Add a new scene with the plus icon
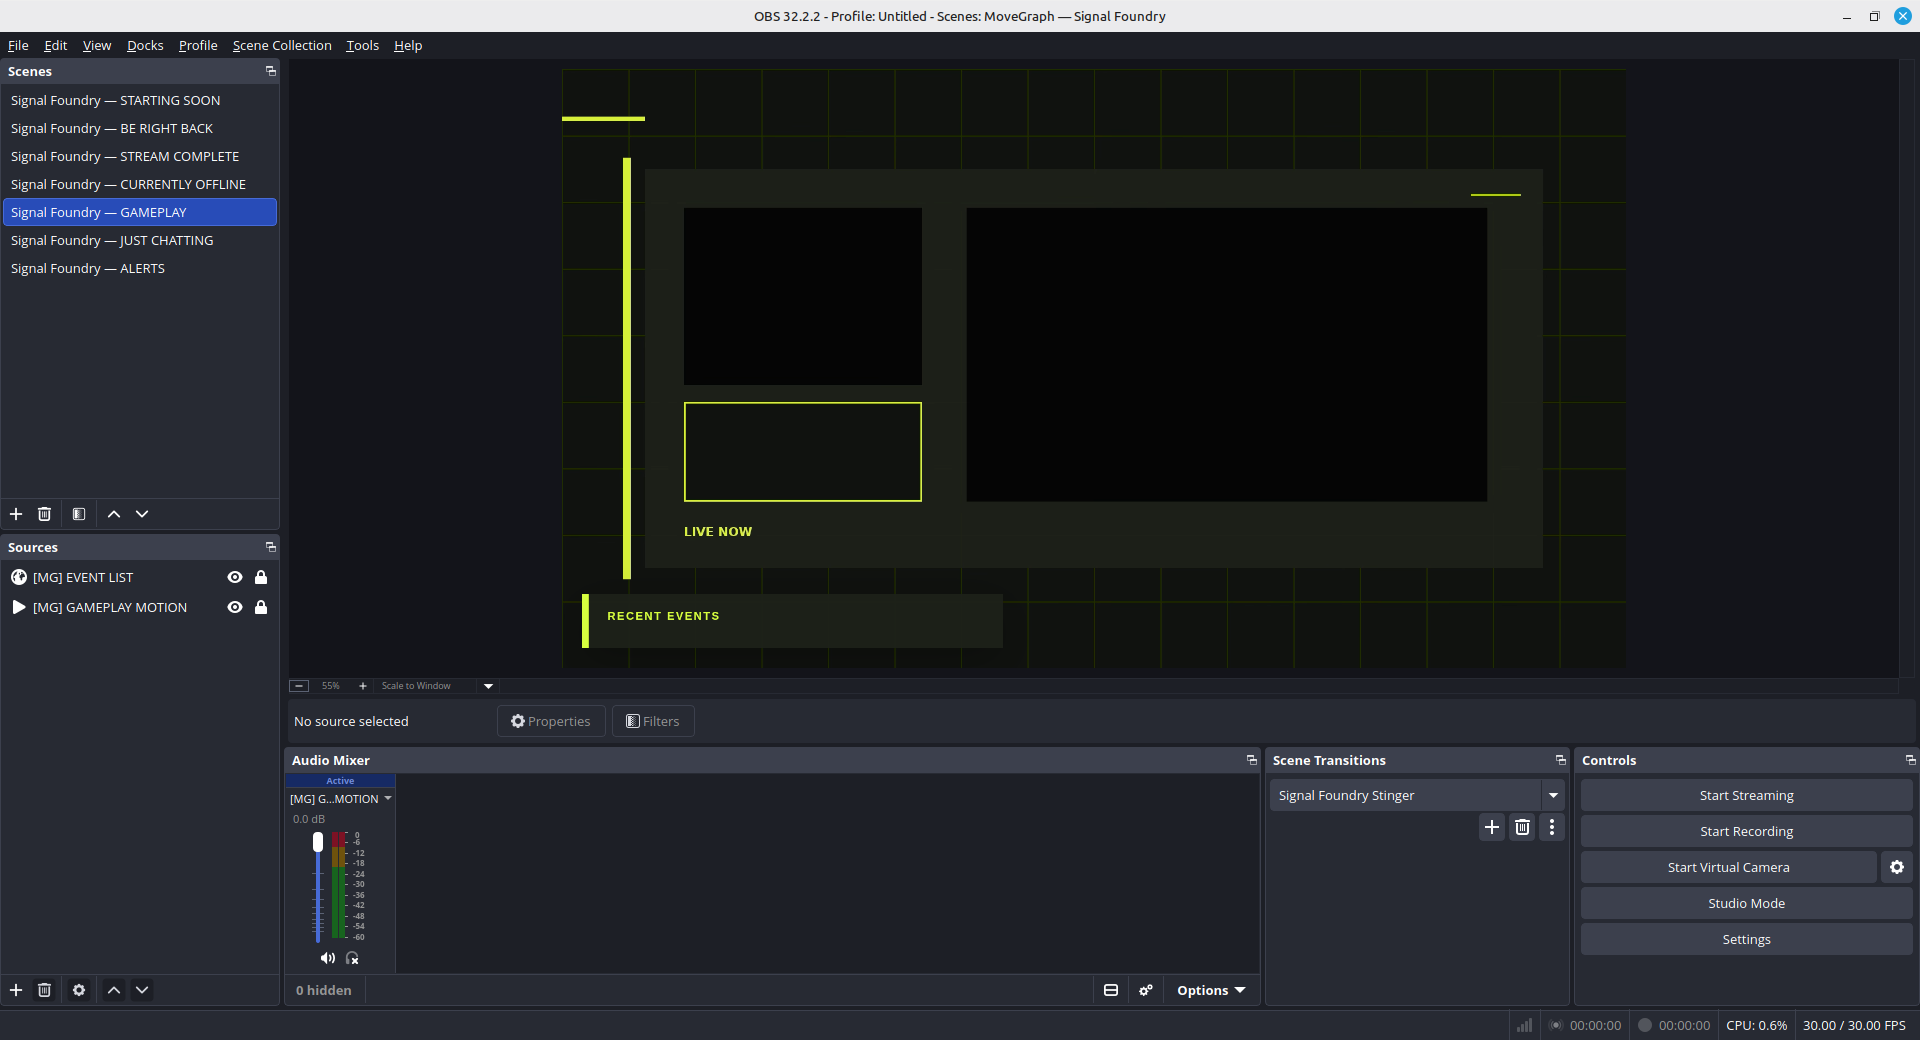The height and width of the screenshot is (1040, 1920). 16,514
